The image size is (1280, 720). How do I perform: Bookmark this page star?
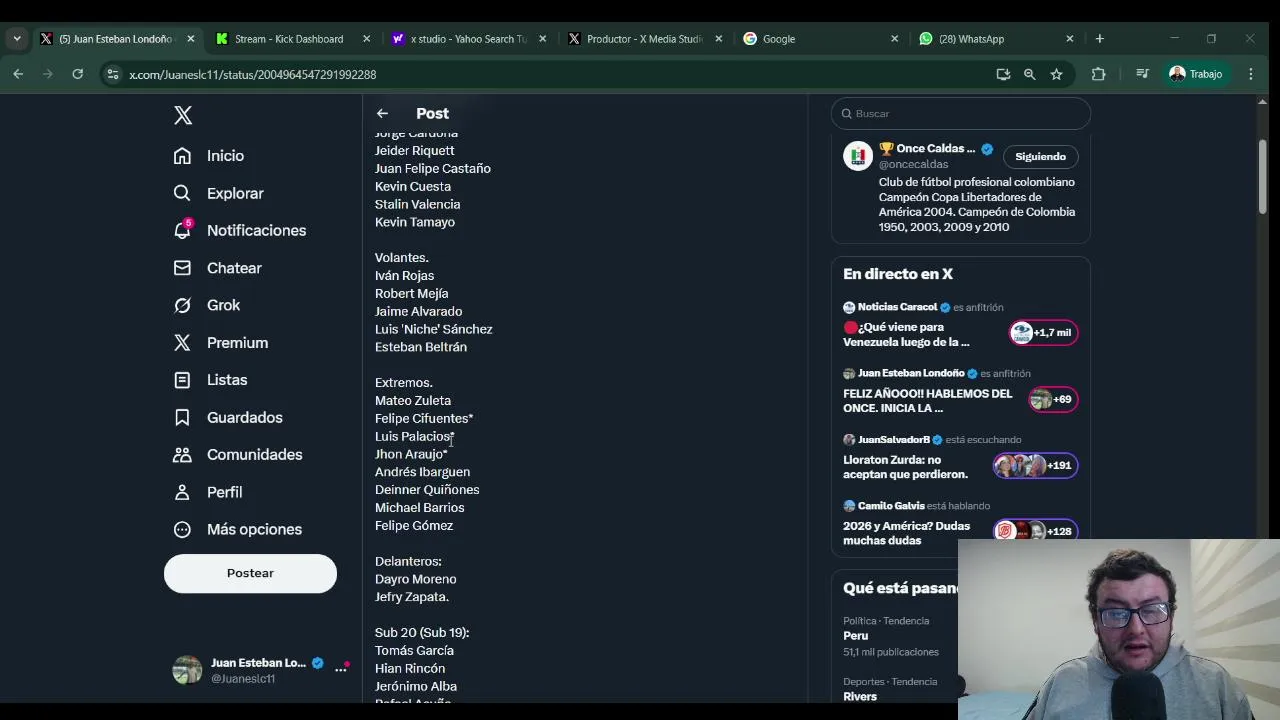point(1056,74)
